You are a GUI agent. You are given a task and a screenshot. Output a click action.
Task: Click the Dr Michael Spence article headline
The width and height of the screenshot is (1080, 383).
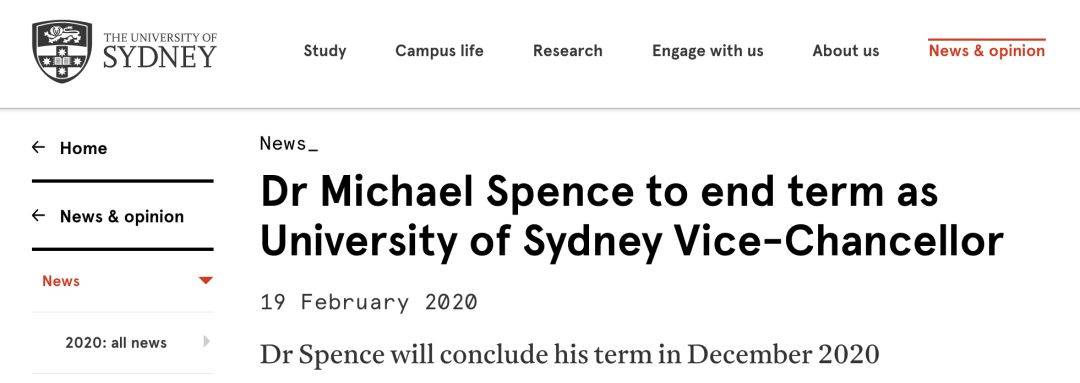click(x=632, y=217)
